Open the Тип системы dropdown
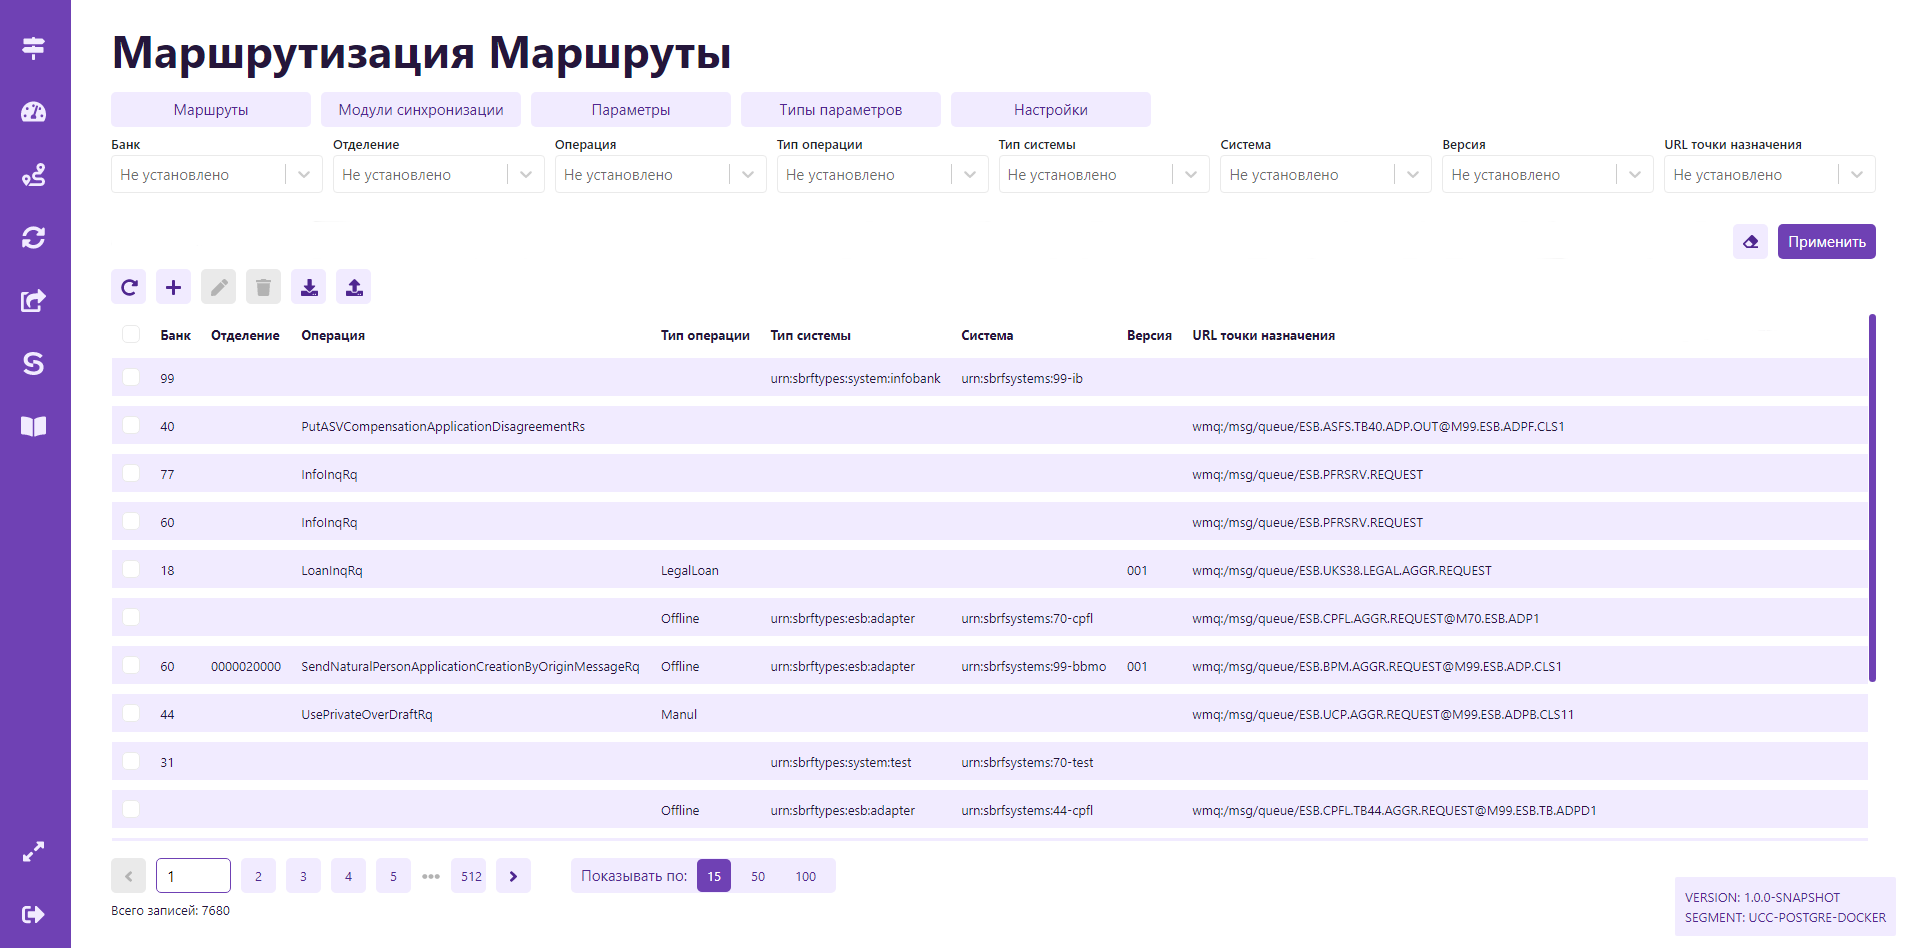Image resolution: width=1912 pixels, height=948 pixels. [x=1191, y=175]
